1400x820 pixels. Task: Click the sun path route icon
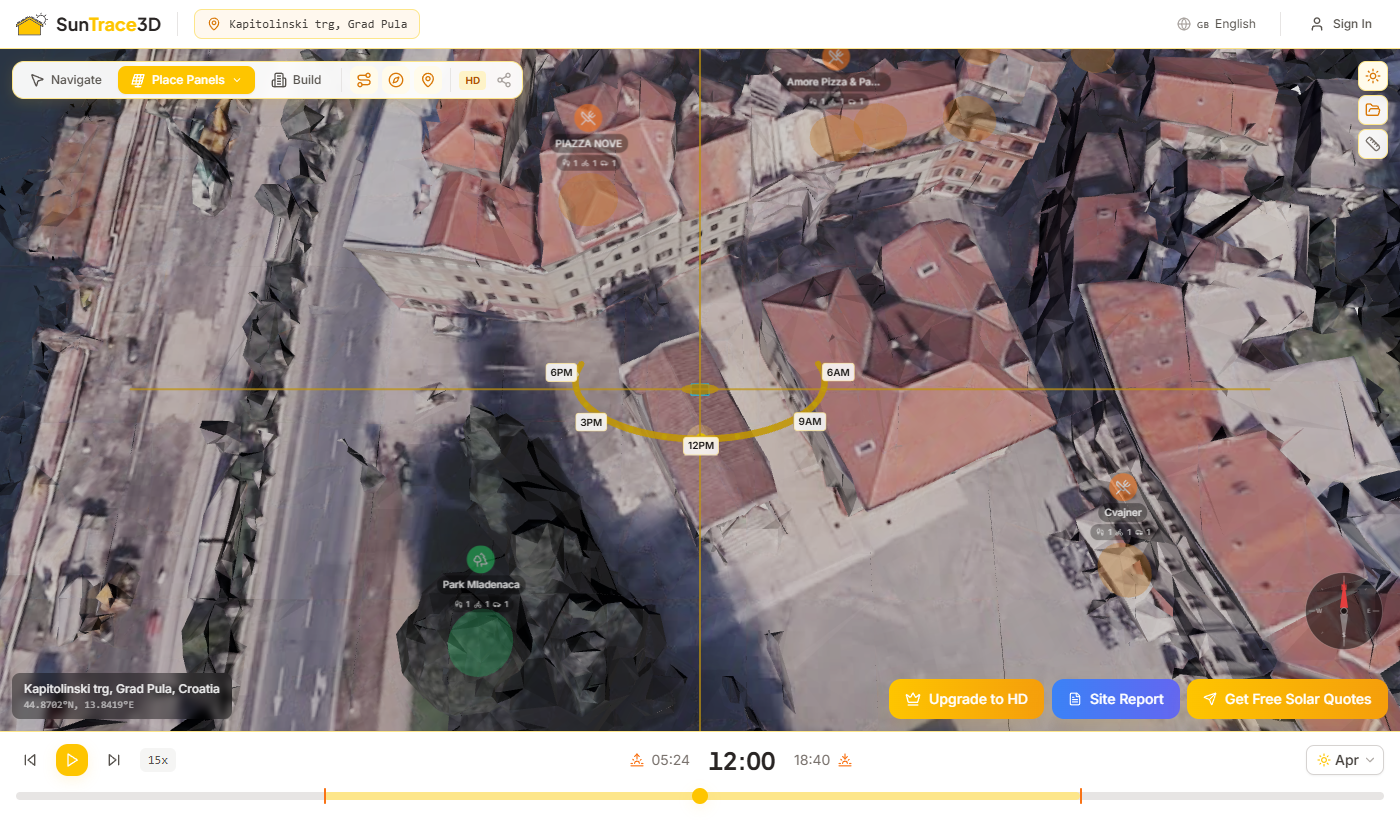click(364, 80)
